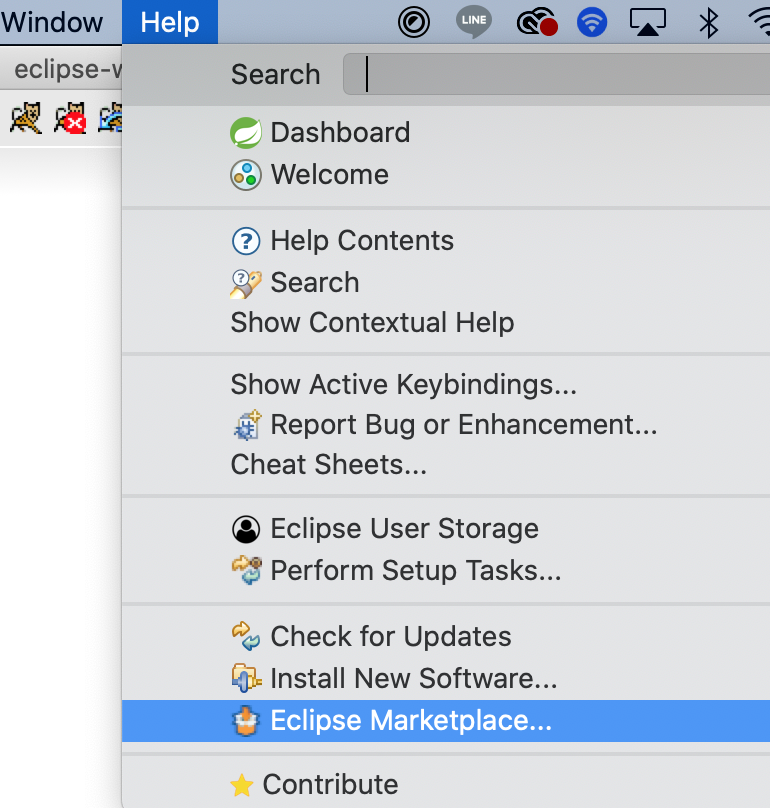This screenshot has width=770, height=808.
Task: Select Show Contextual Help
Action: (x=446, y=323)
